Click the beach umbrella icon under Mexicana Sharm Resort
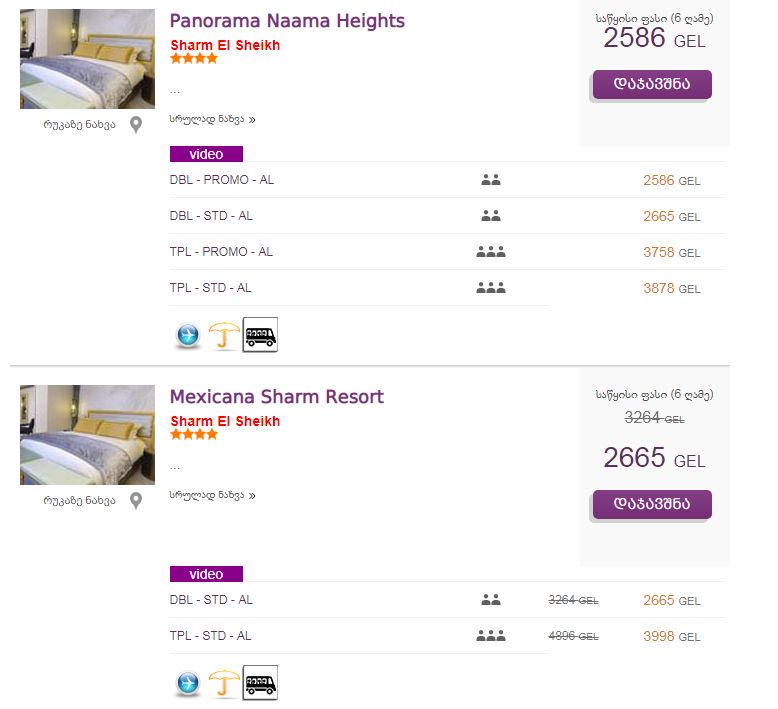778x709 pixels. pyautogui.click(x=224, y=683)
